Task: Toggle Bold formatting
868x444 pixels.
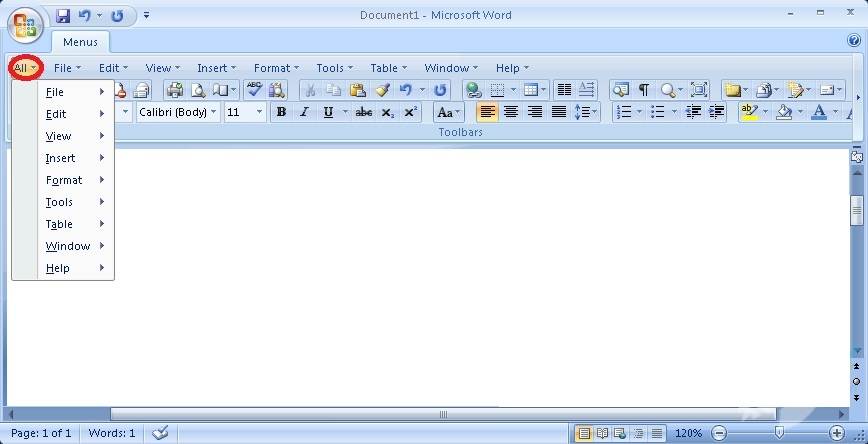Action: click(281, 112)
